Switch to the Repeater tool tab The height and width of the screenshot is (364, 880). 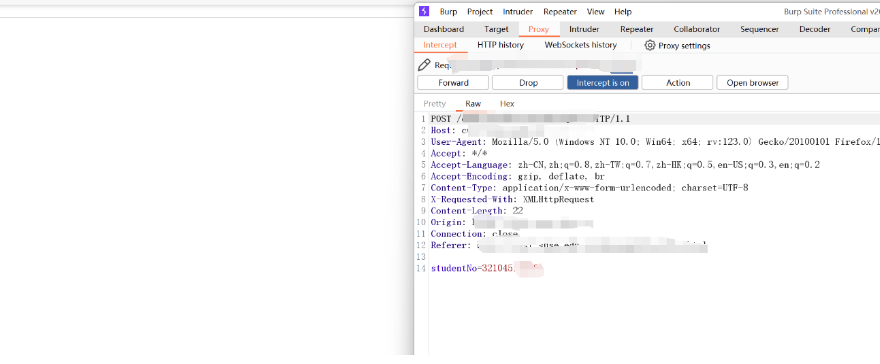point(636,29)
